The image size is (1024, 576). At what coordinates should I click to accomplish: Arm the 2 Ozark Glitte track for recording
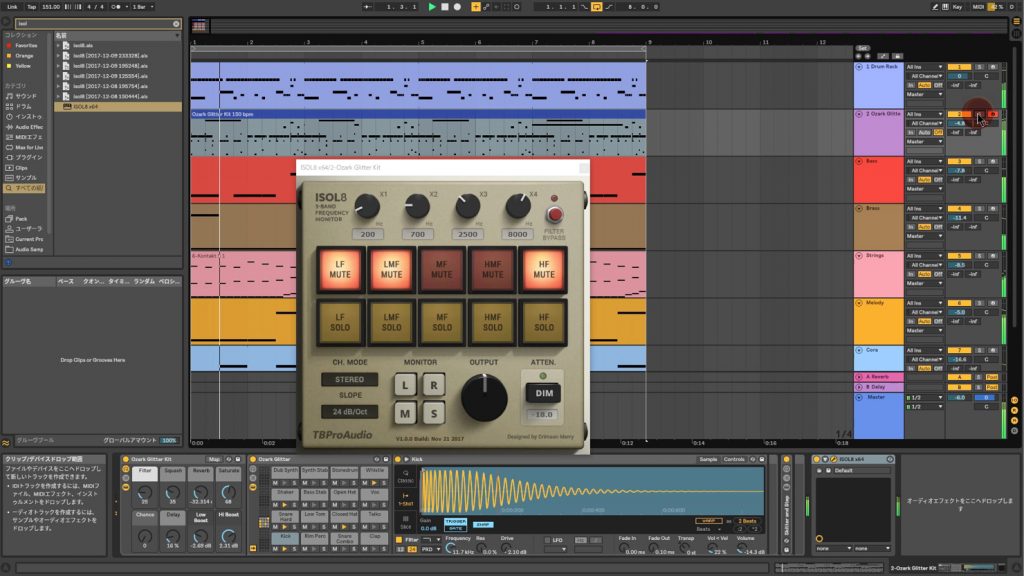[993, 114]
